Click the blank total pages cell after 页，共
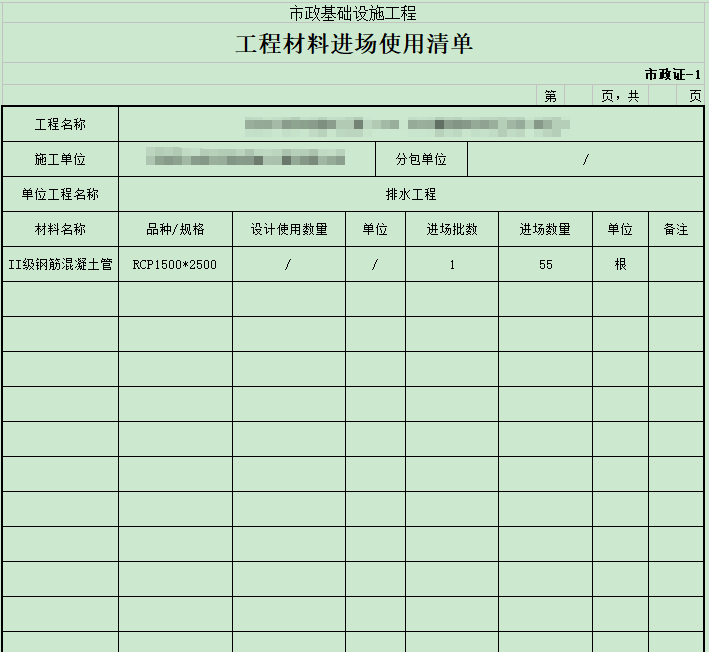 [662, 96]
